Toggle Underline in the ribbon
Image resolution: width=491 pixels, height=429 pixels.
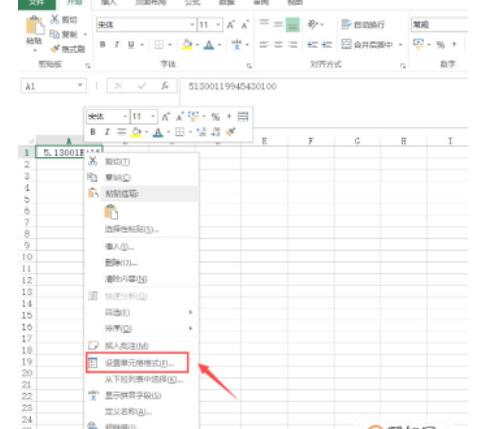coord(131,44)
